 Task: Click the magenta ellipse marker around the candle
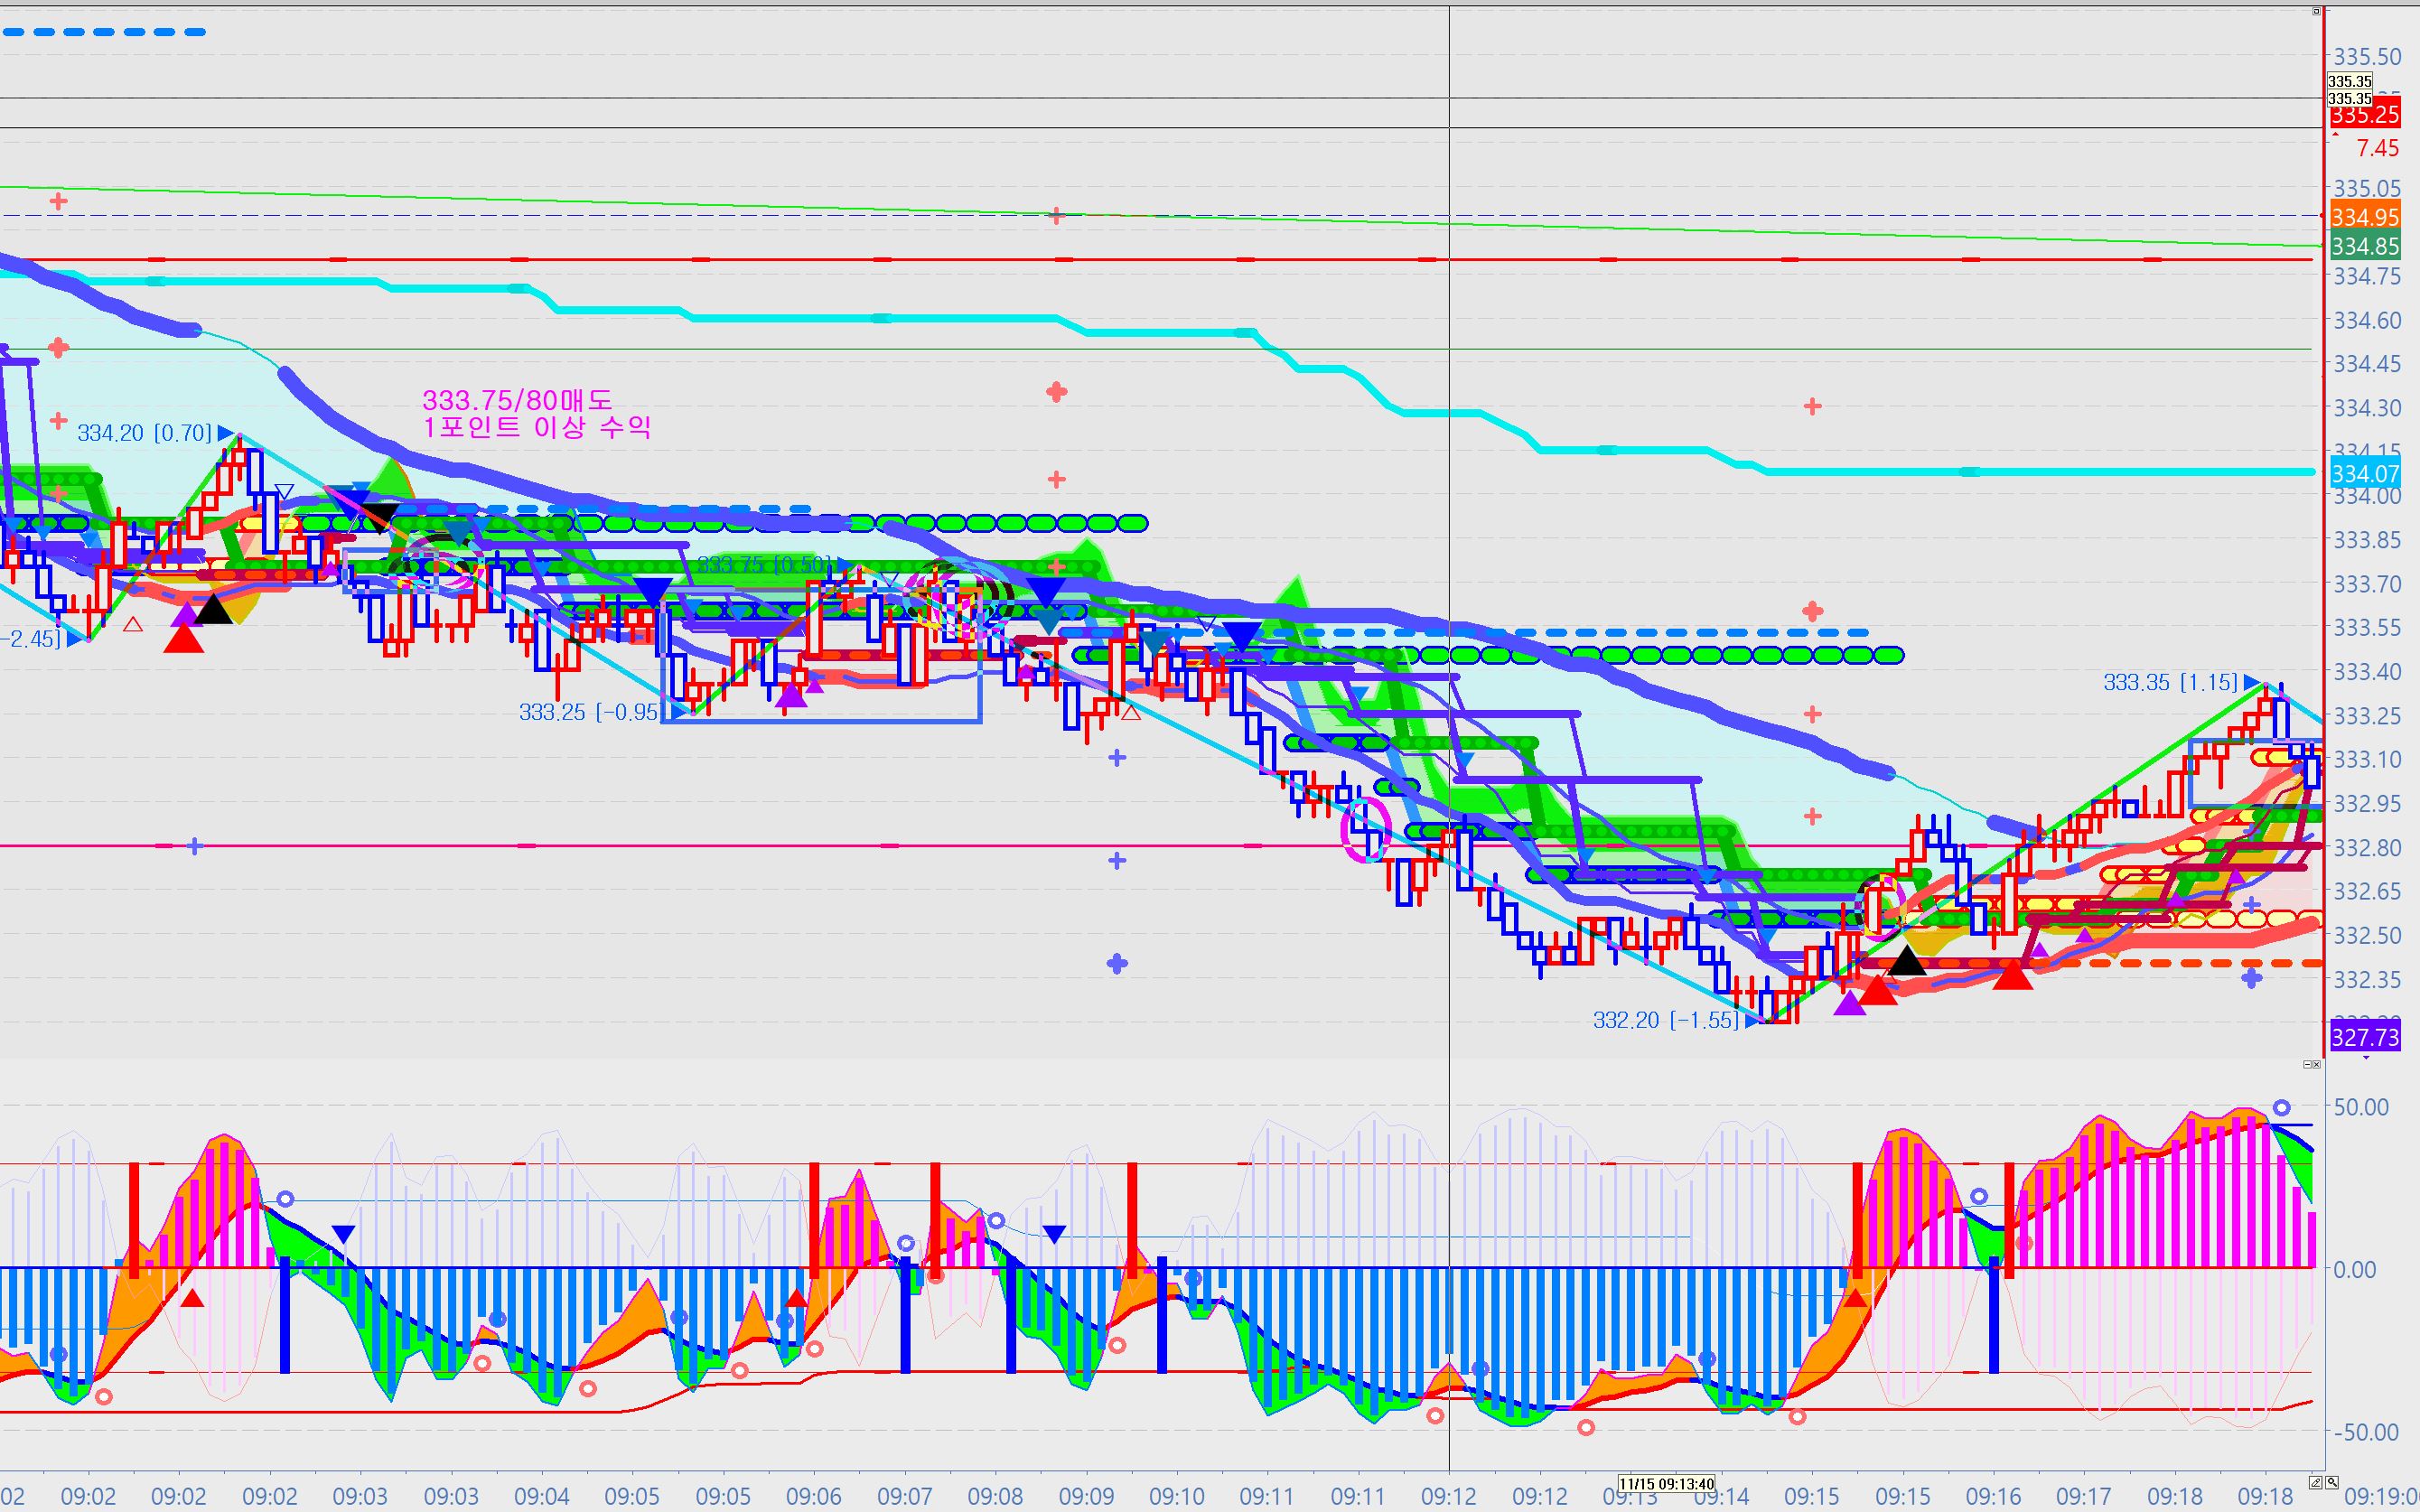pyautogui.click(x=1365, y=829)
